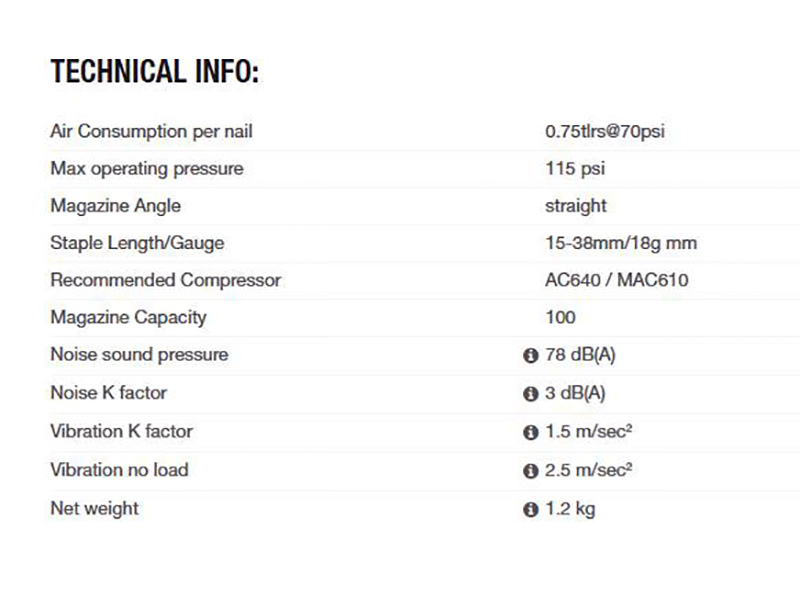Click the Recommended Compressor label
The image size is (800, 600).
click(165, 280)
